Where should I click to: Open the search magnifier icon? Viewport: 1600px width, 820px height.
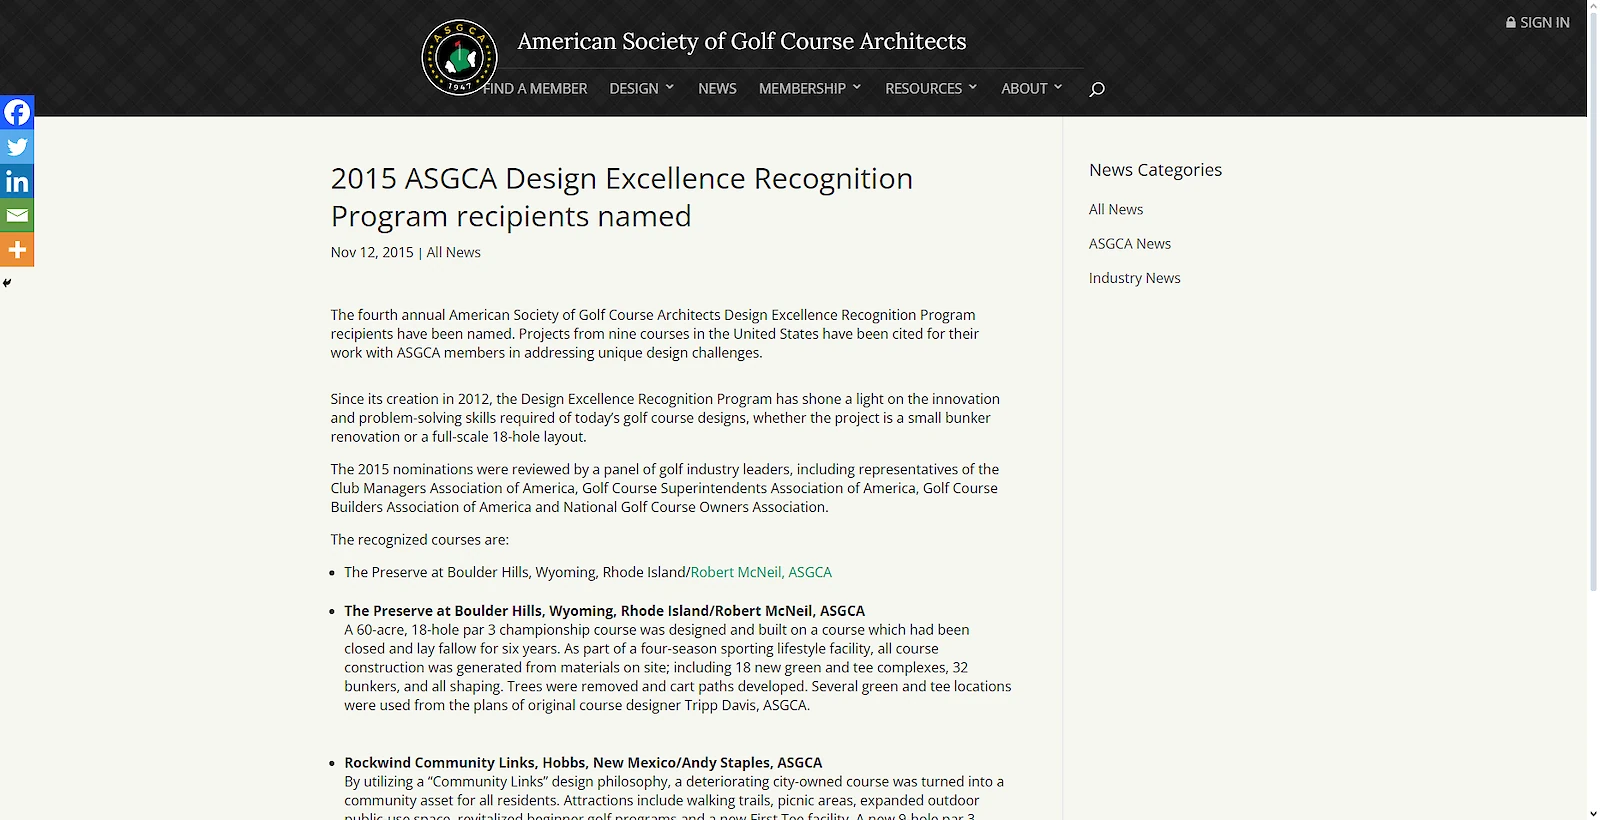tap(1097, 89)
